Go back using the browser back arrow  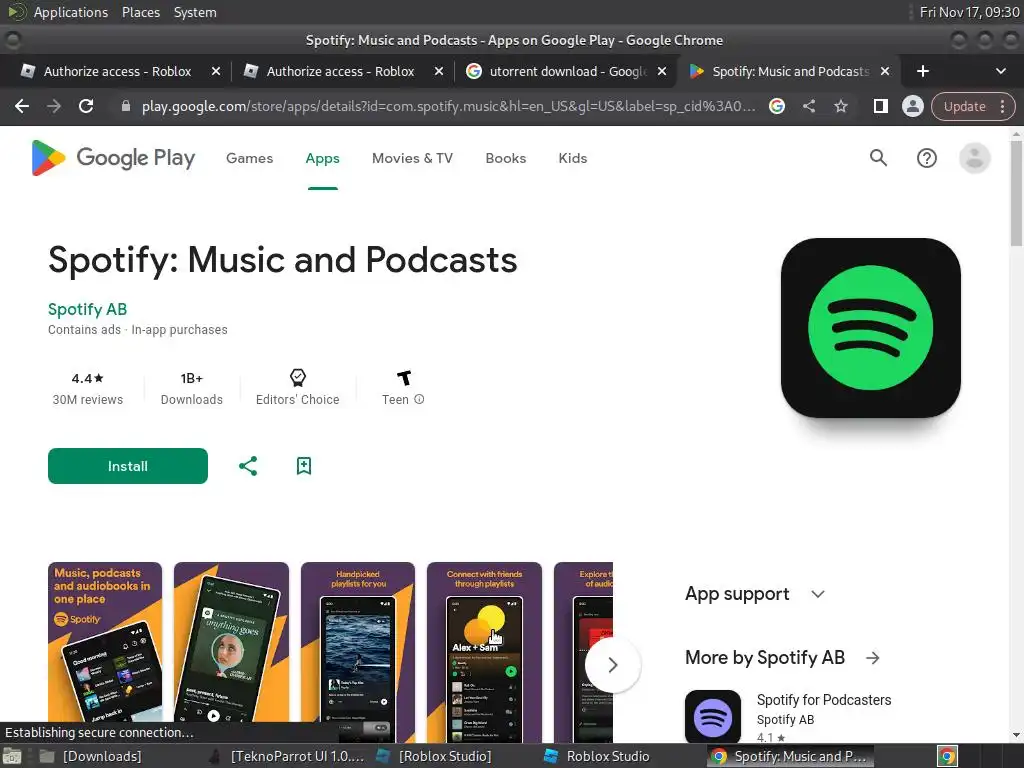[x=22, y=106]
